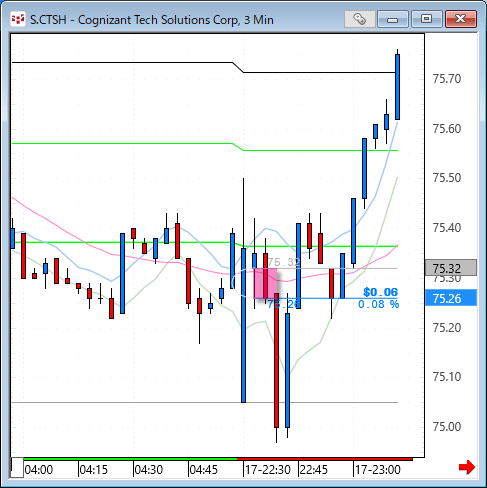The image size is (487, 488).
Task: Click the window title S.CTSH Cognizant text
Action: (152, 20)
